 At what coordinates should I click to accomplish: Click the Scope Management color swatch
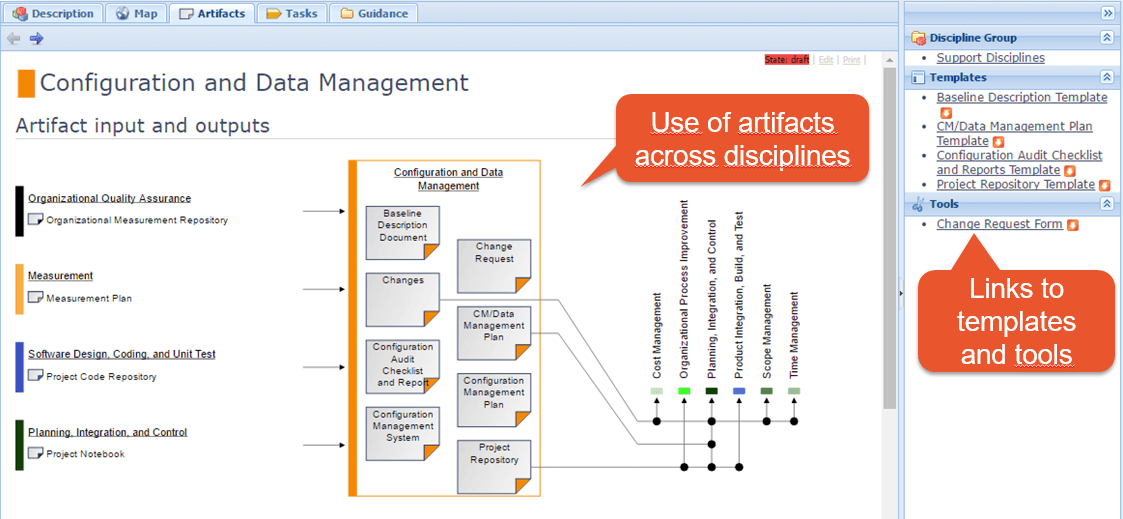(766, 391)
